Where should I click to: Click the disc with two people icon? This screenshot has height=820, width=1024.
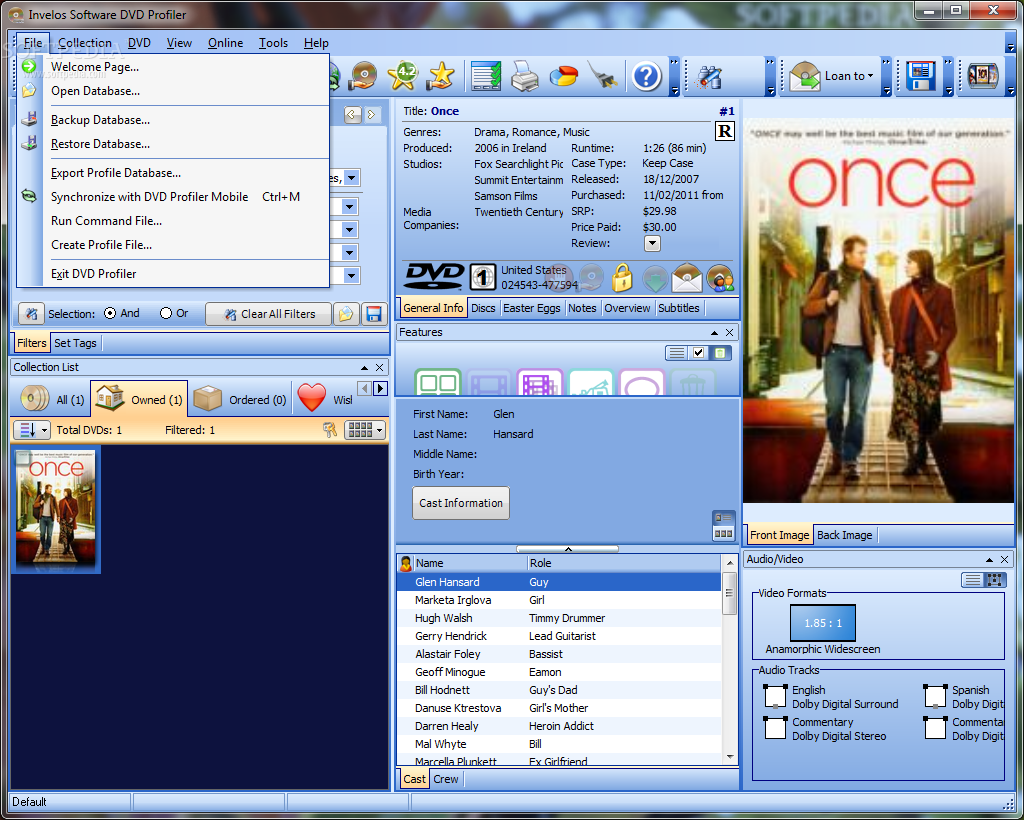pos(720,278)
